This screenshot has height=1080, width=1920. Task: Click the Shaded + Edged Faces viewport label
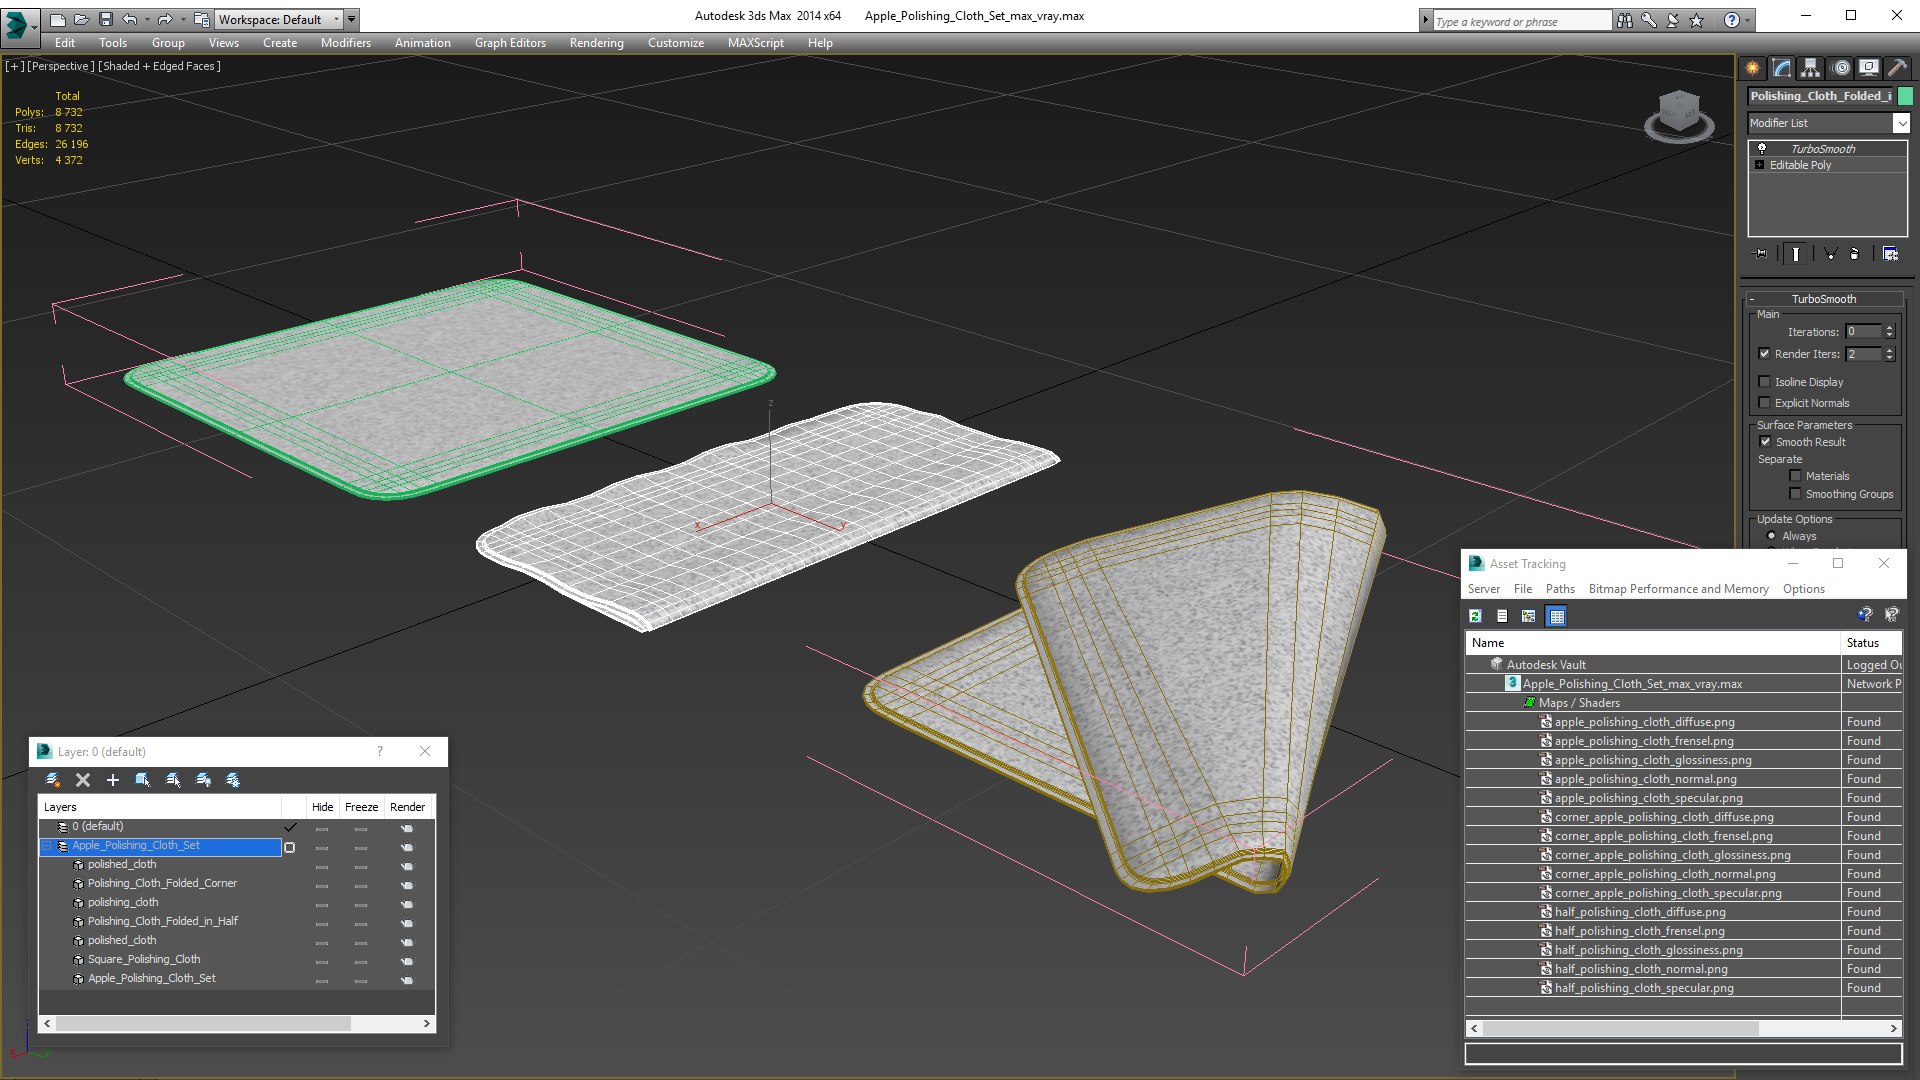pyautogui.click(x=160, y=66)
